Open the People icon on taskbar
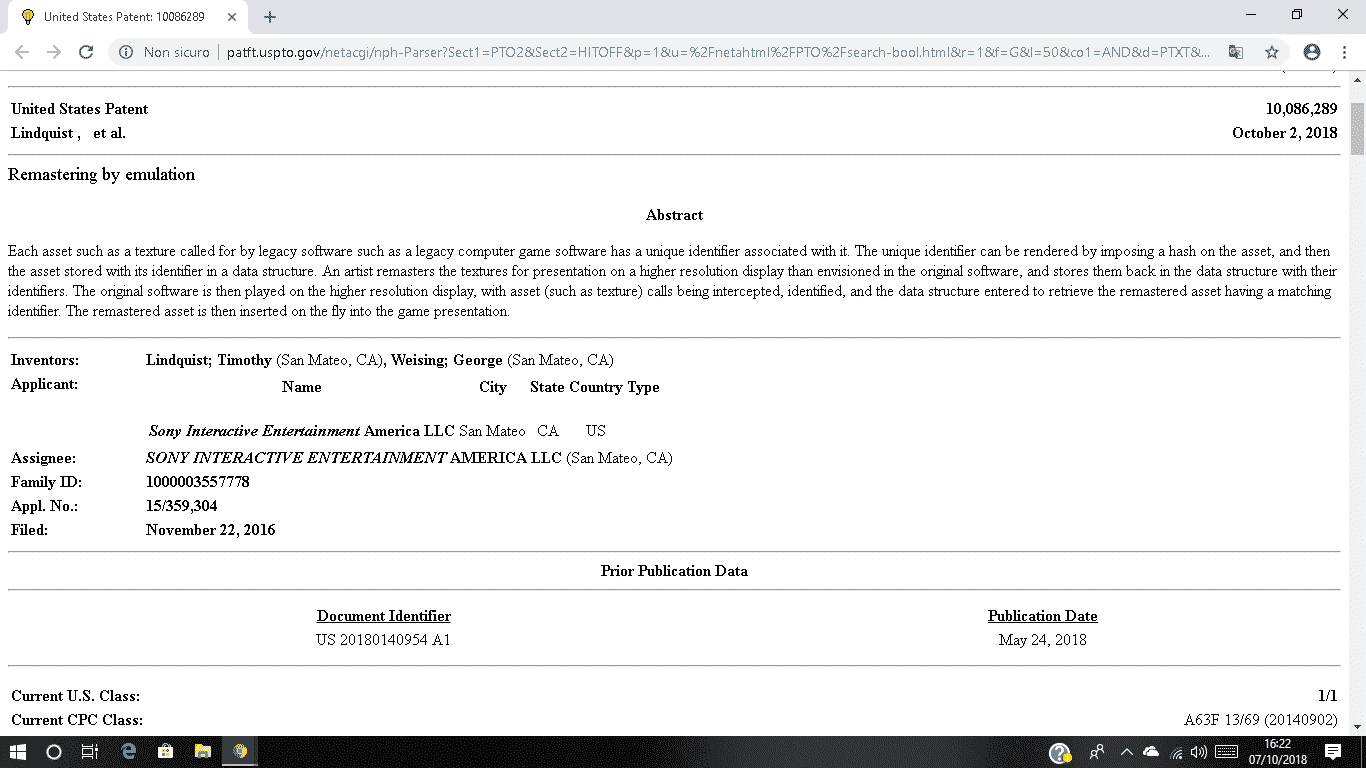 coord(1097,752)
